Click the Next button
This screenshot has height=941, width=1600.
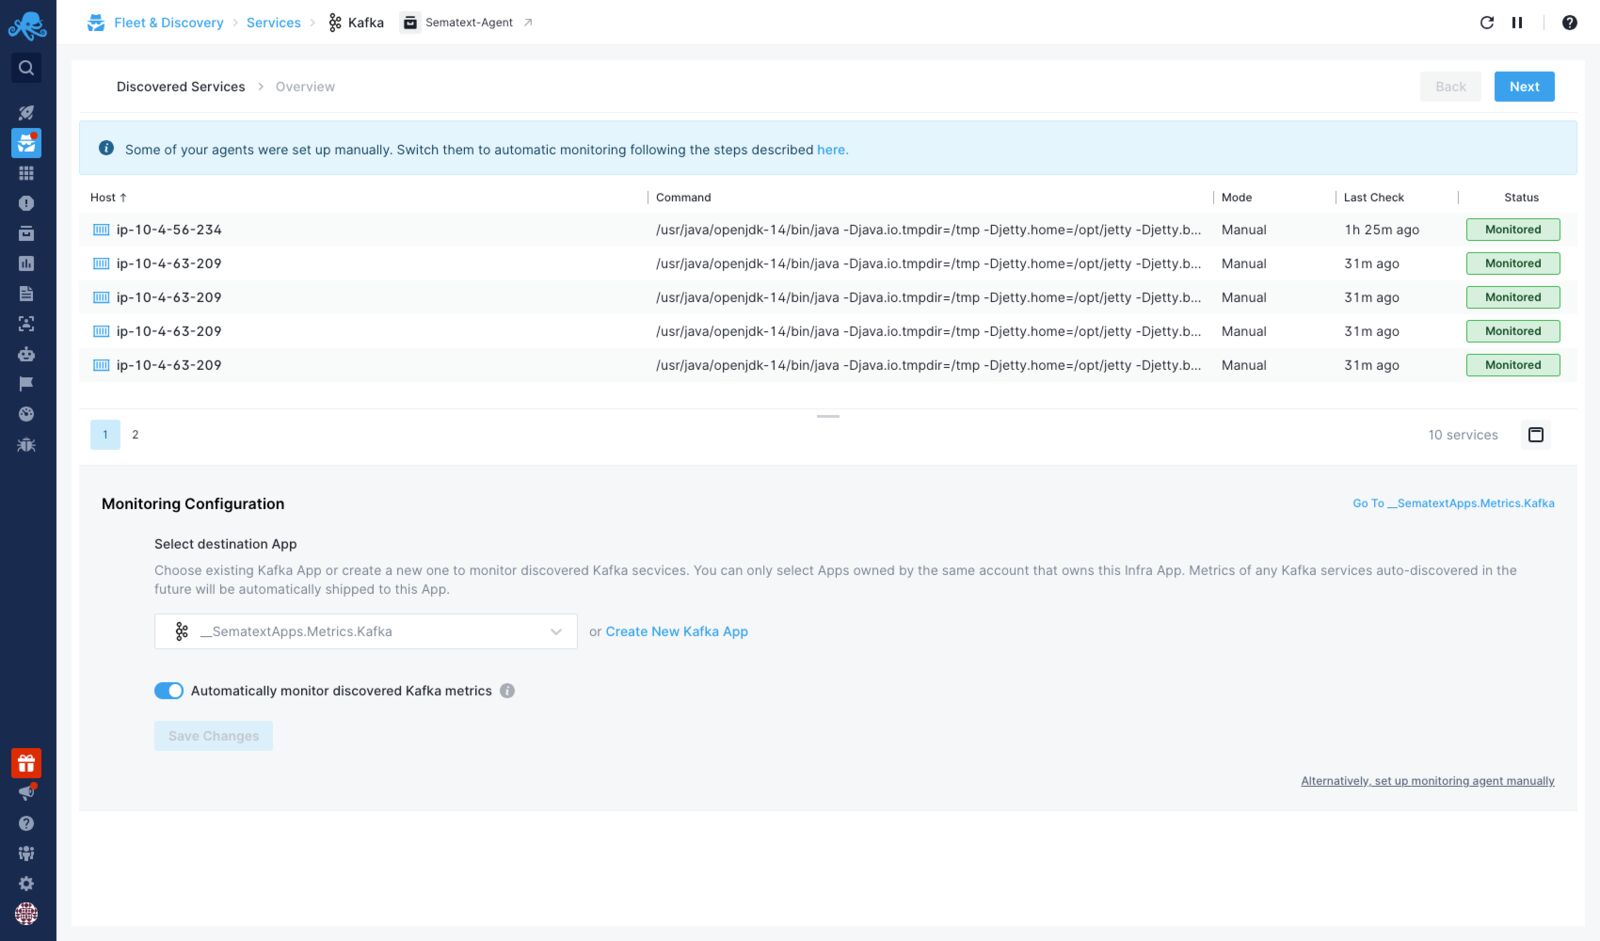coord(1524,86)
